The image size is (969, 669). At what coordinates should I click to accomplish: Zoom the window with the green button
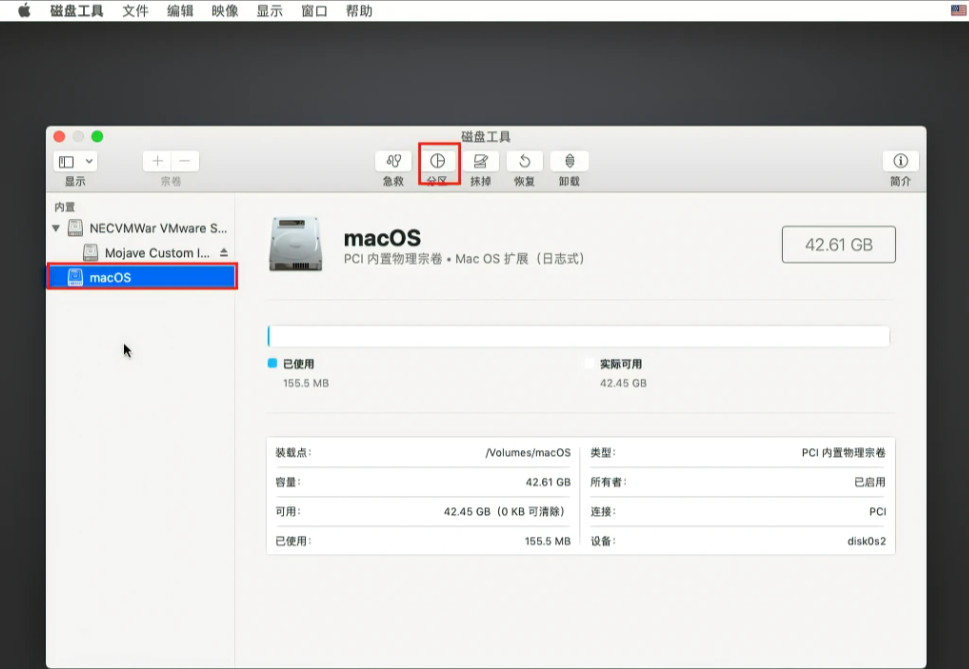[x=97, y=137]
